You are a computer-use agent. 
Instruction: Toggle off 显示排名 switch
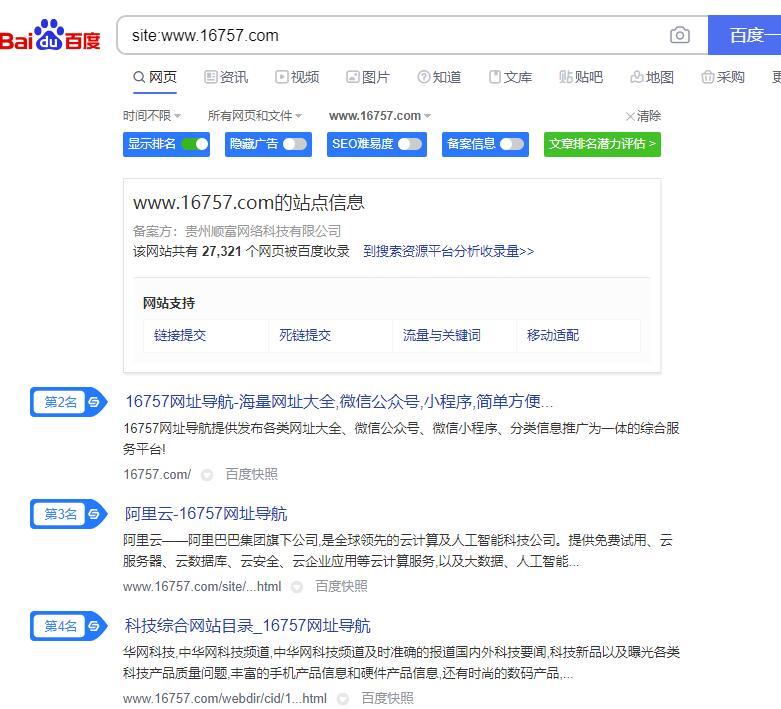195,144
